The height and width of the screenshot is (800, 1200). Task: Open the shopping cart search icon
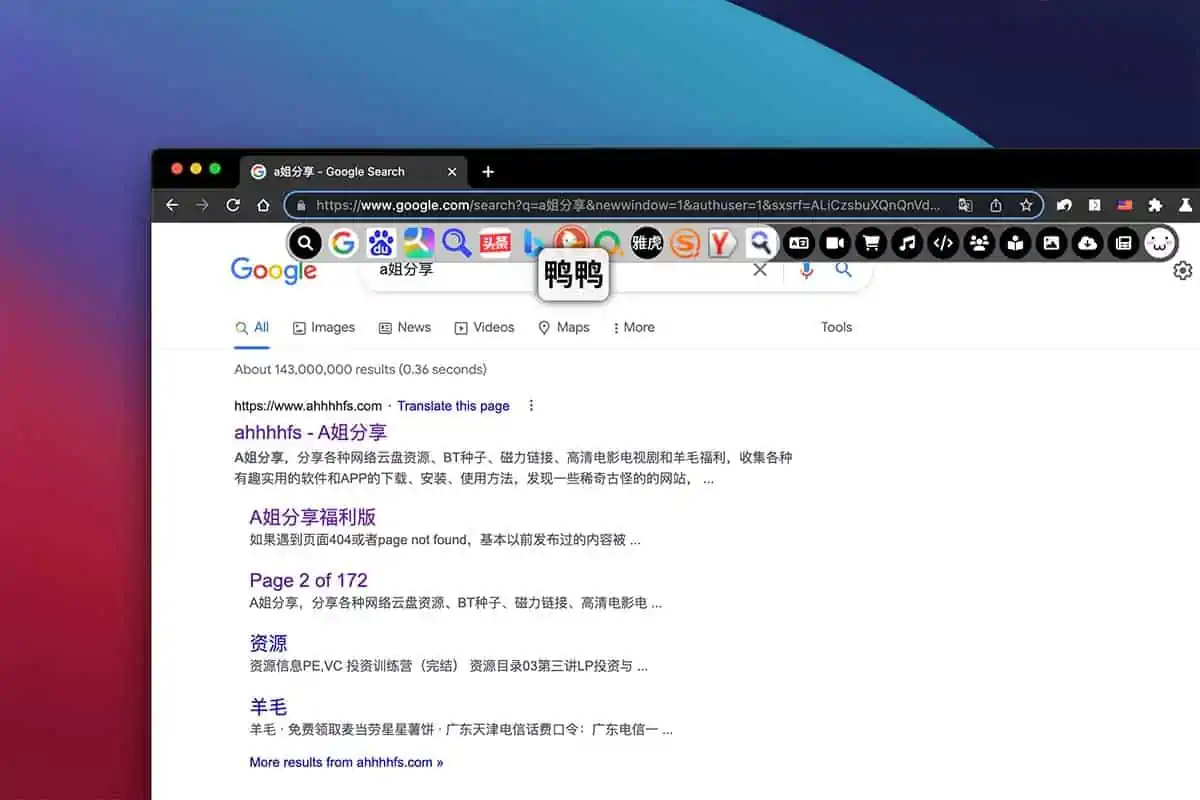pos(869,243)
